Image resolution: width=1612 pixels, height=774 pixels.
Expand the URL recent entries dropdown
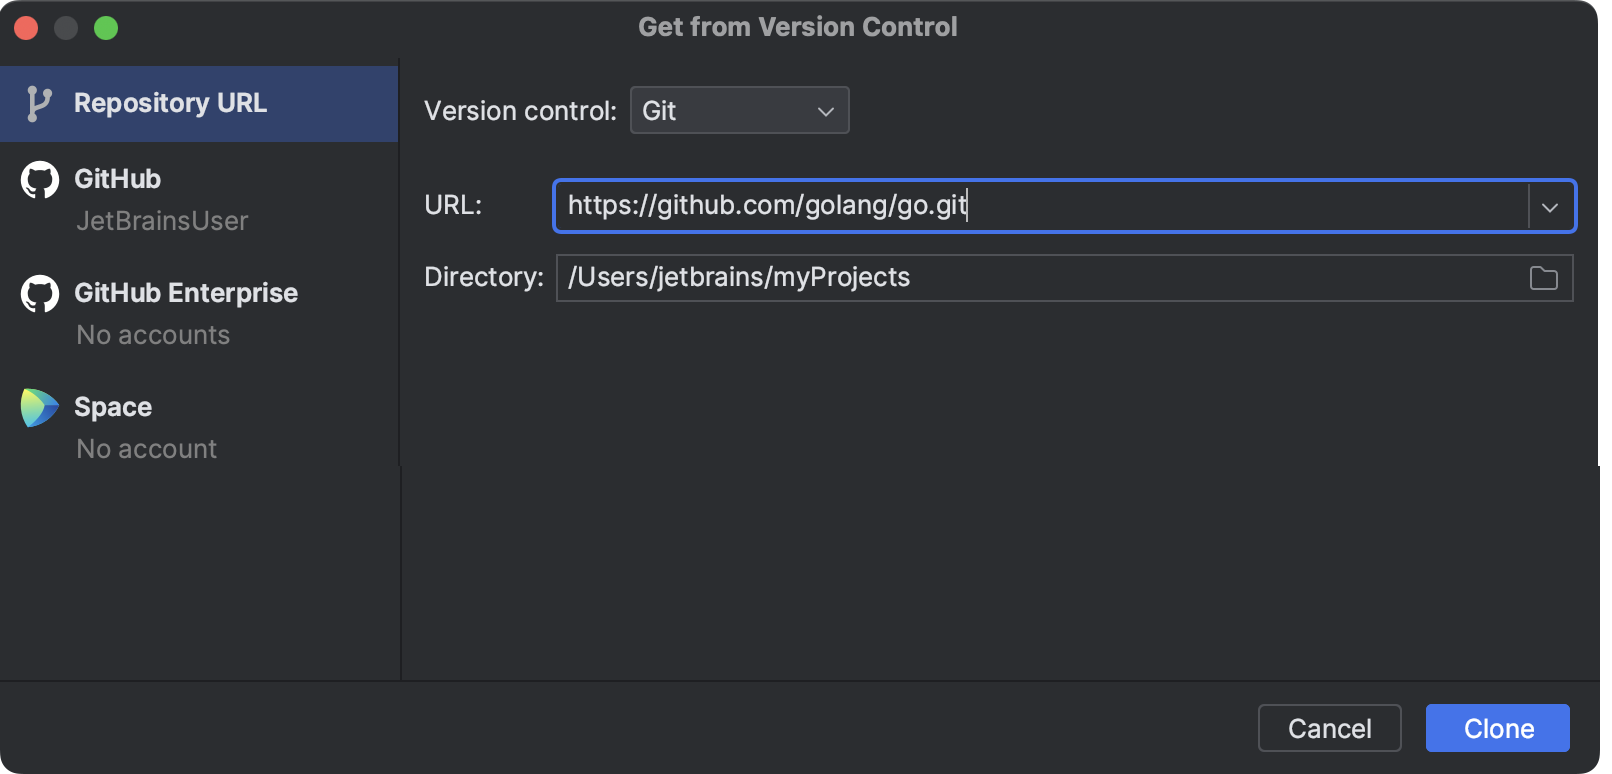pos(1550,207)
